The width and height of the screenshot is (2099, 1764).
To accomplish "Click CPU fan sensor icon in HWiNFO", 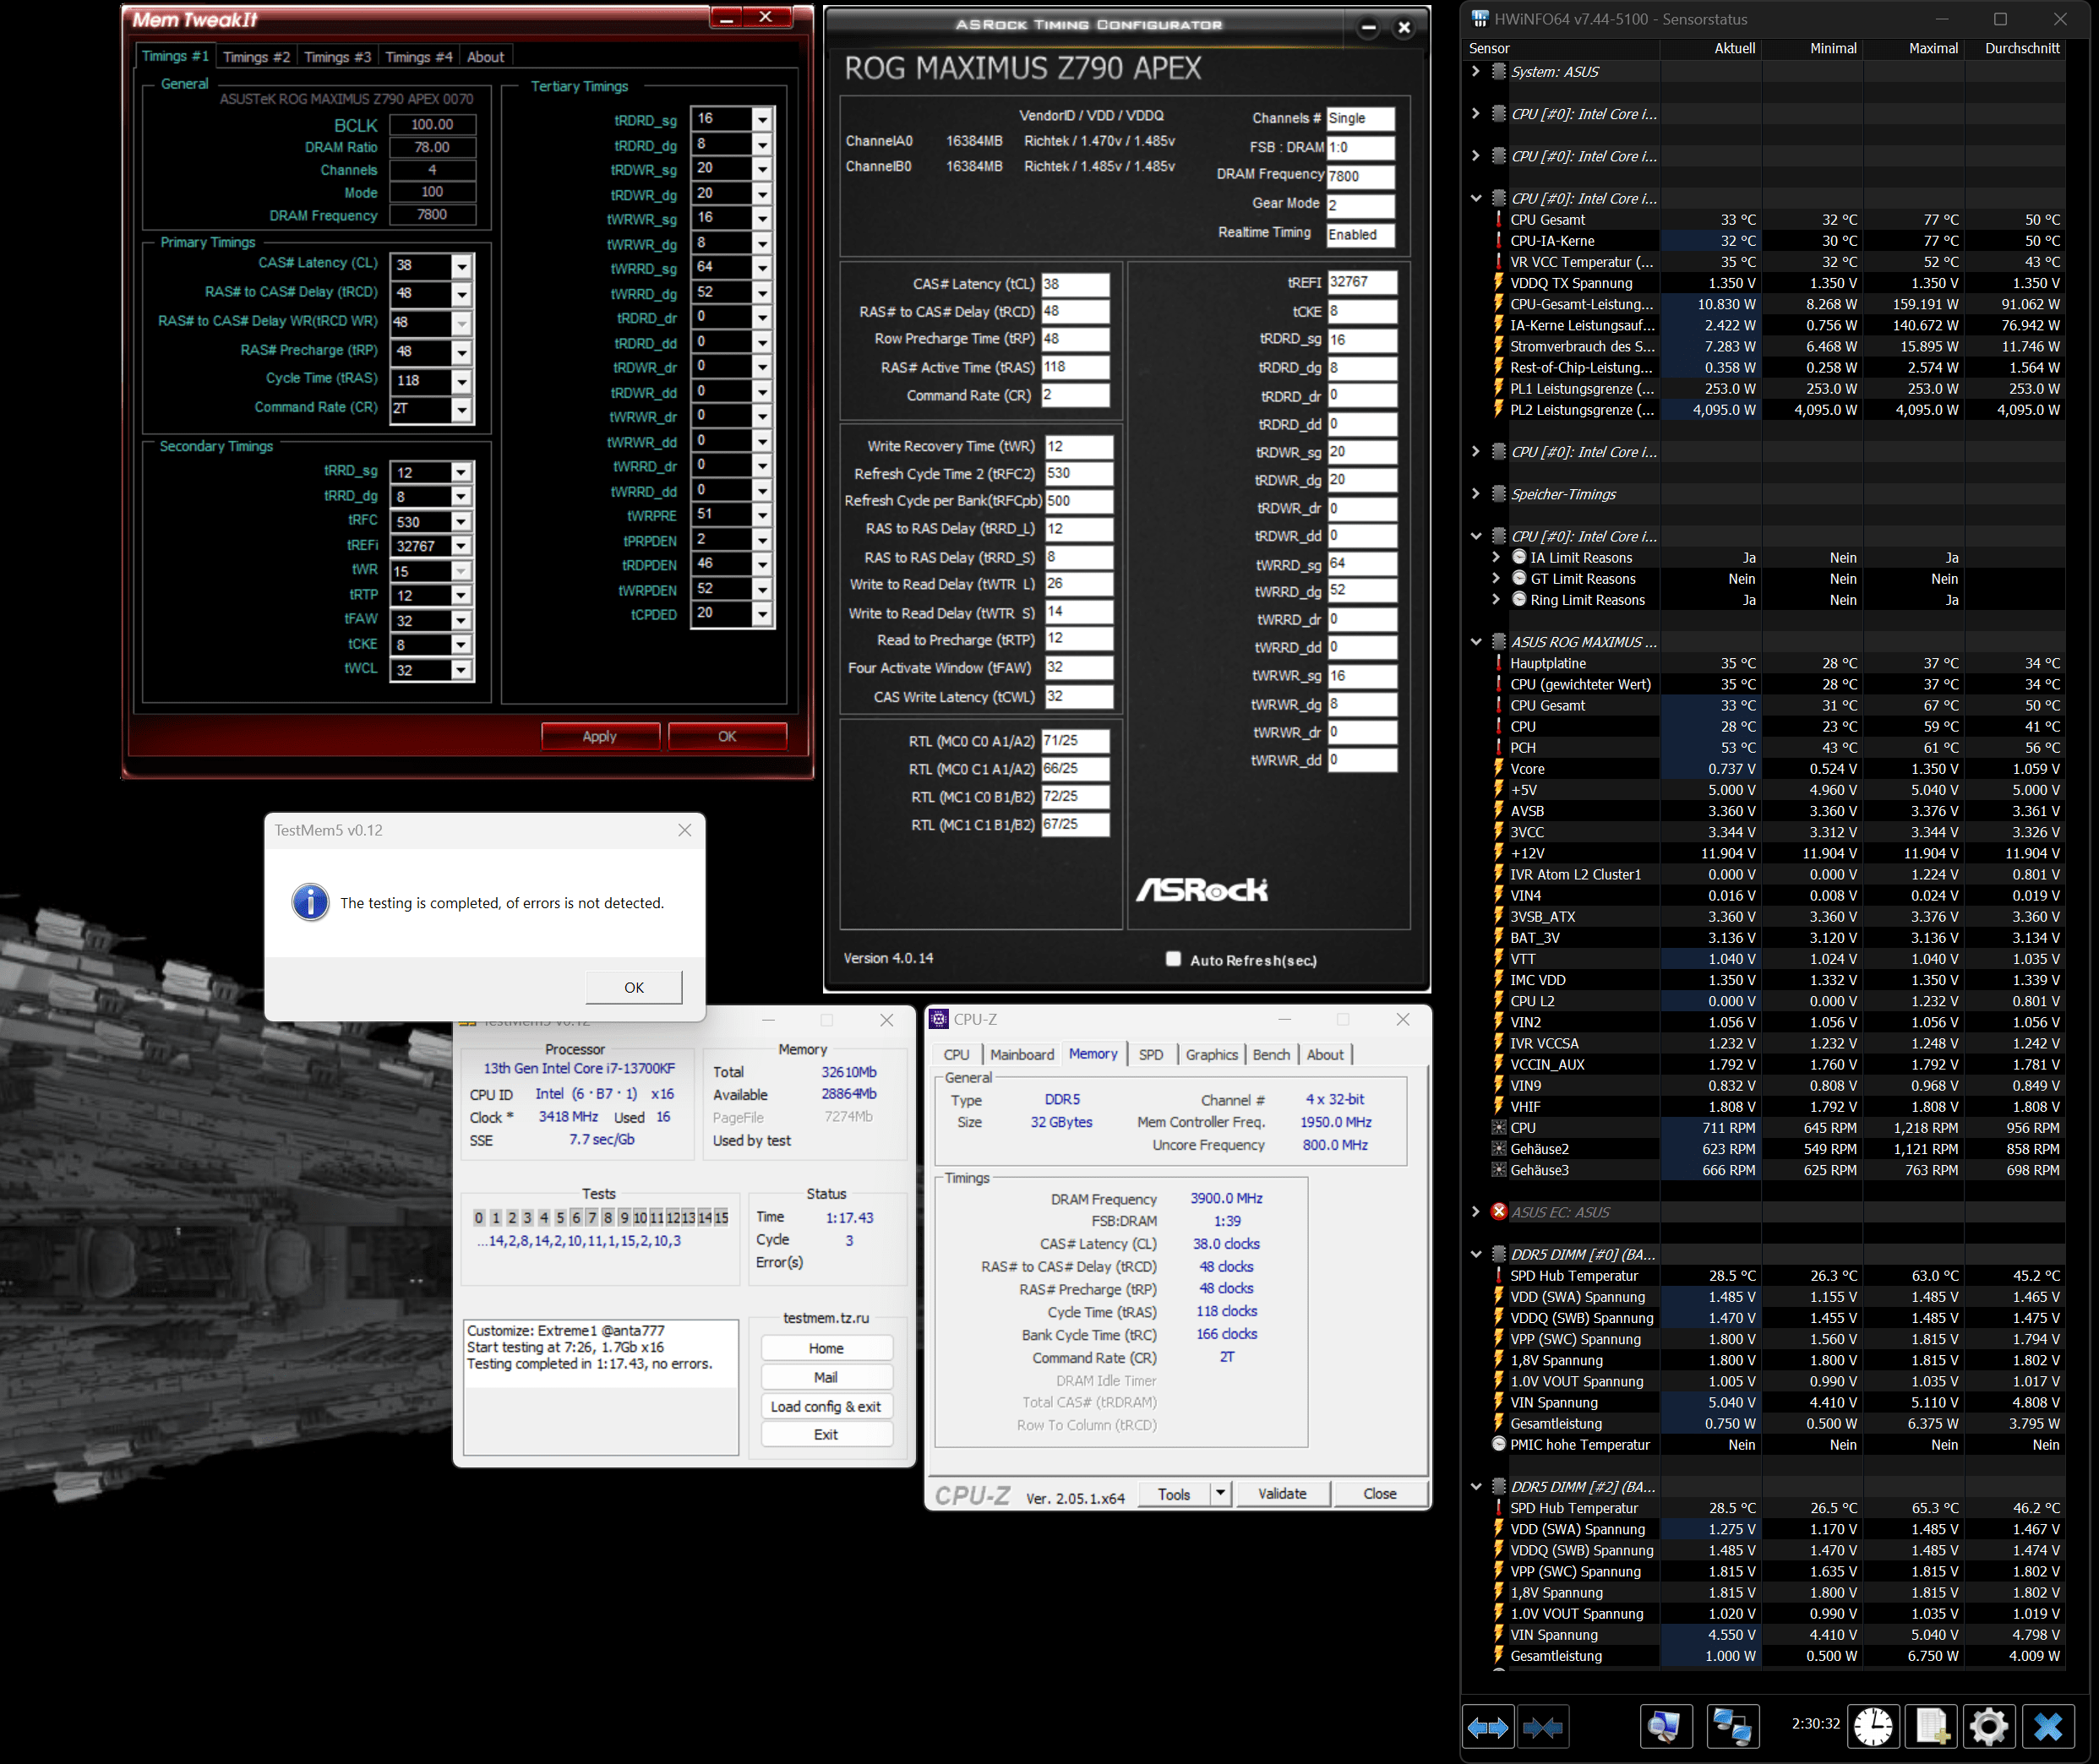I will (1498, 1127).
